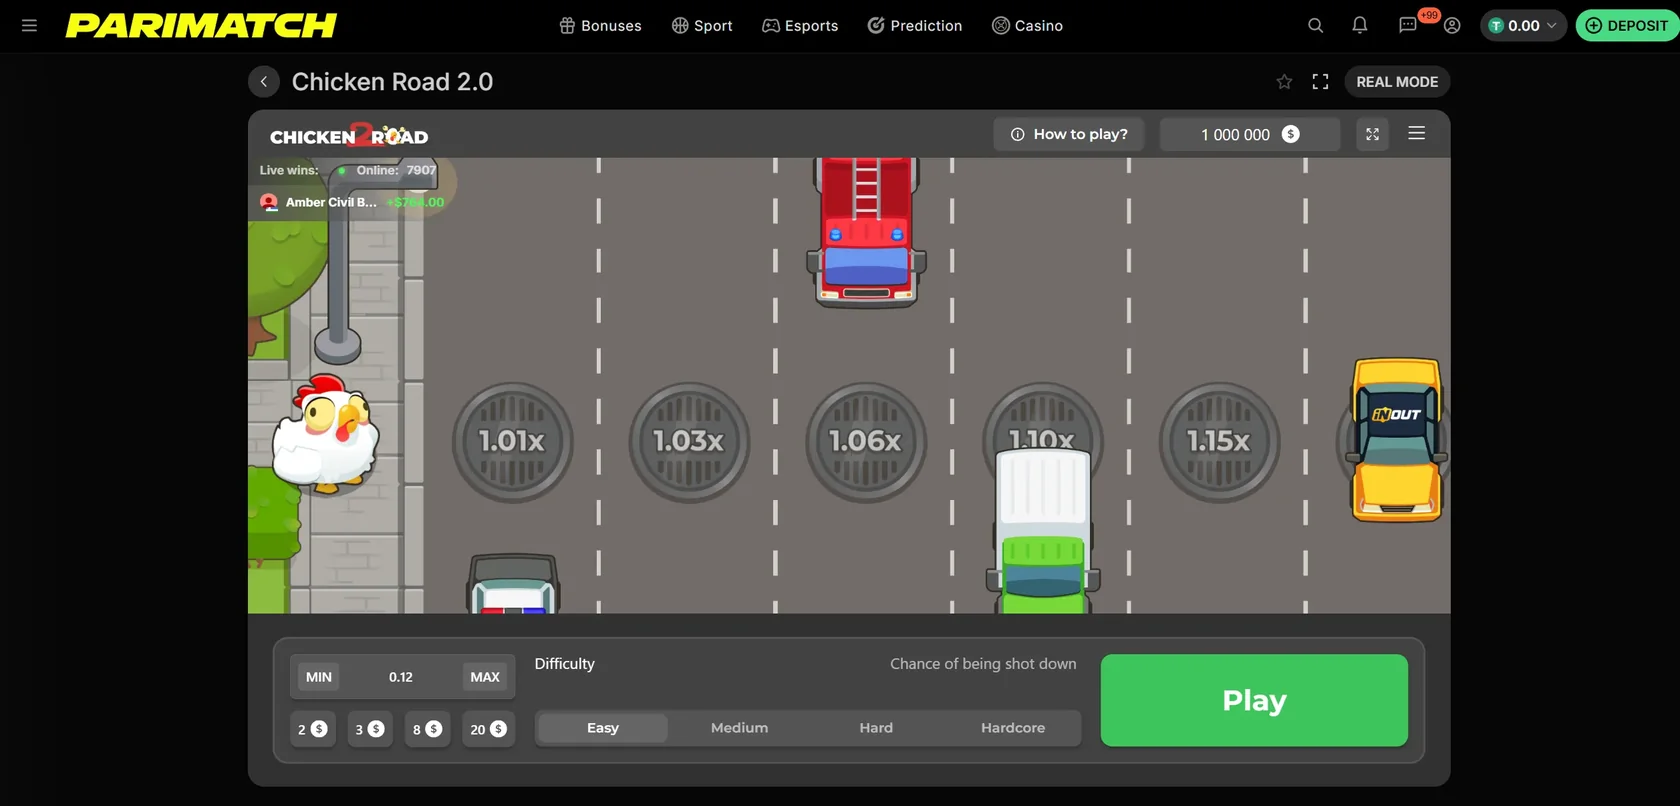
Task: Open the notifications bell
Action: [1359, 25]
